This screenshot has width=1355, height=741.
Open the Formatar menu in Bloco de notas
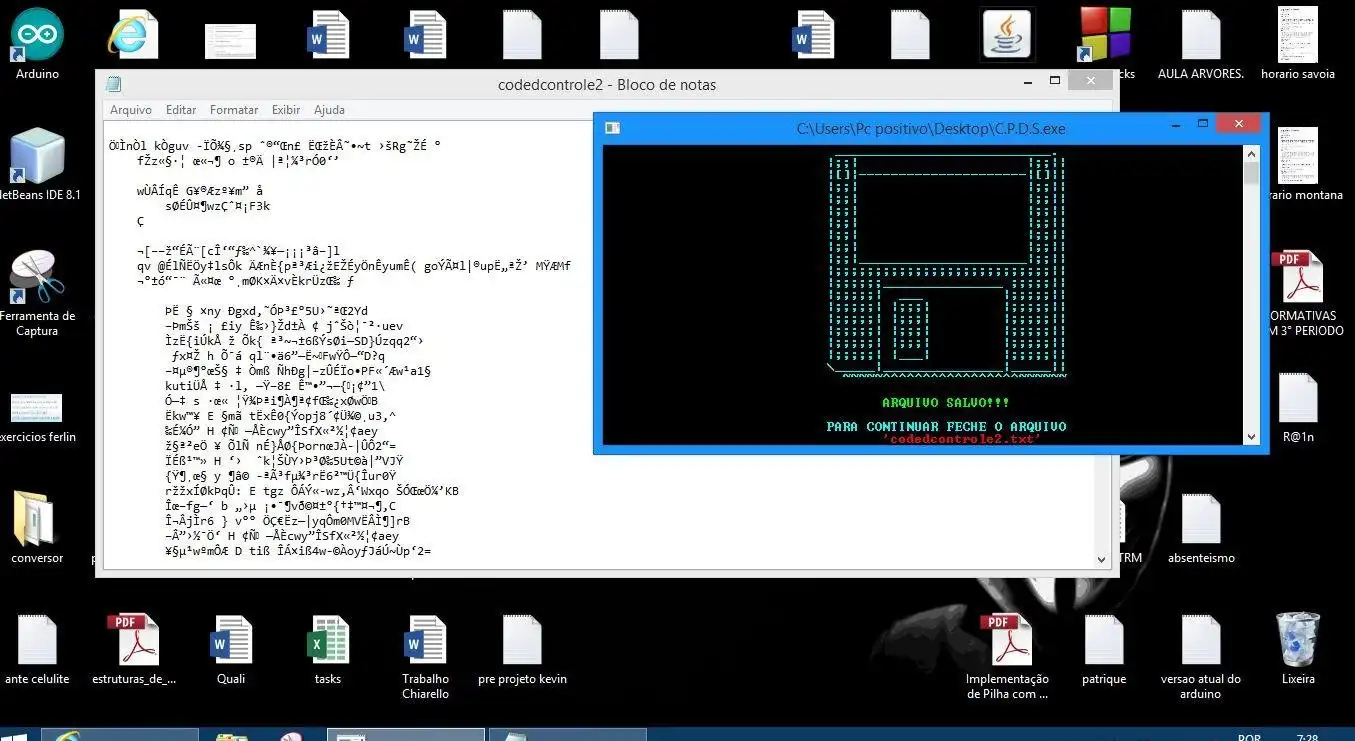(x=234, y=110)
